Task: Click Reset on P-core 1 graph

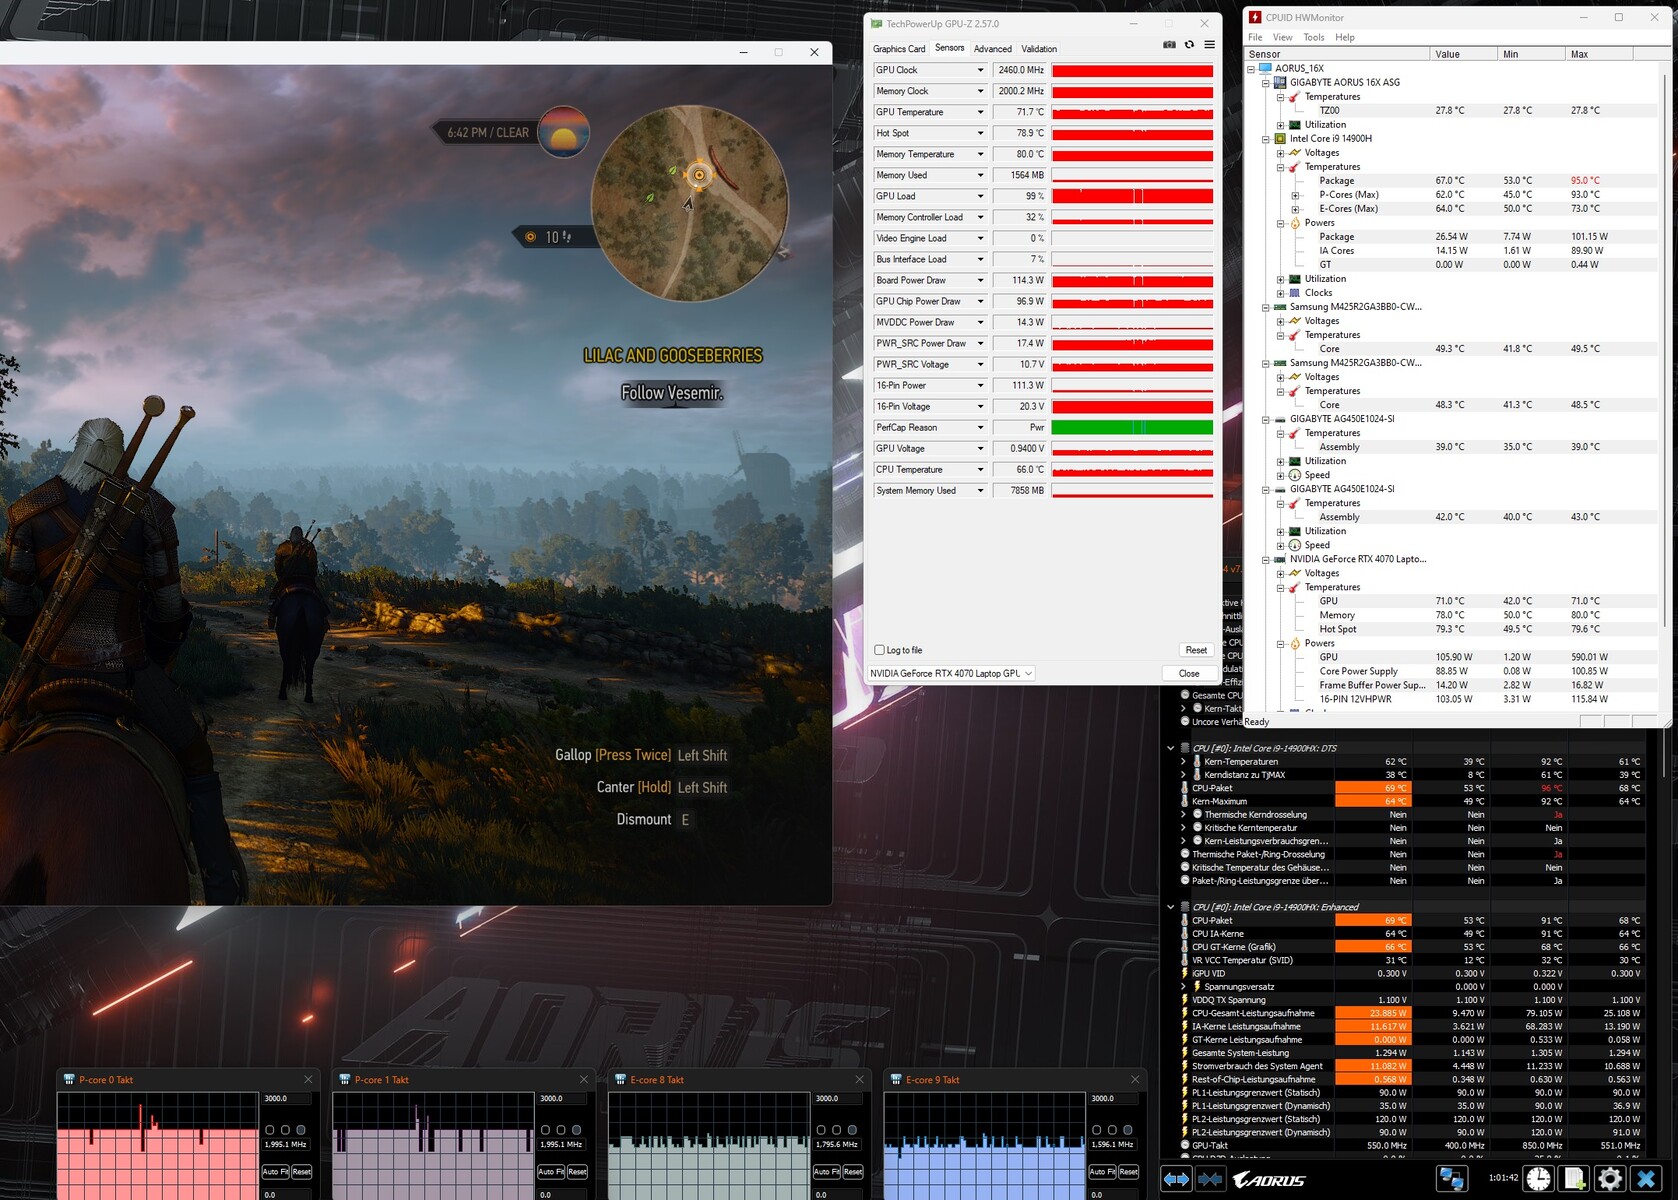Action: (577, 1172)
